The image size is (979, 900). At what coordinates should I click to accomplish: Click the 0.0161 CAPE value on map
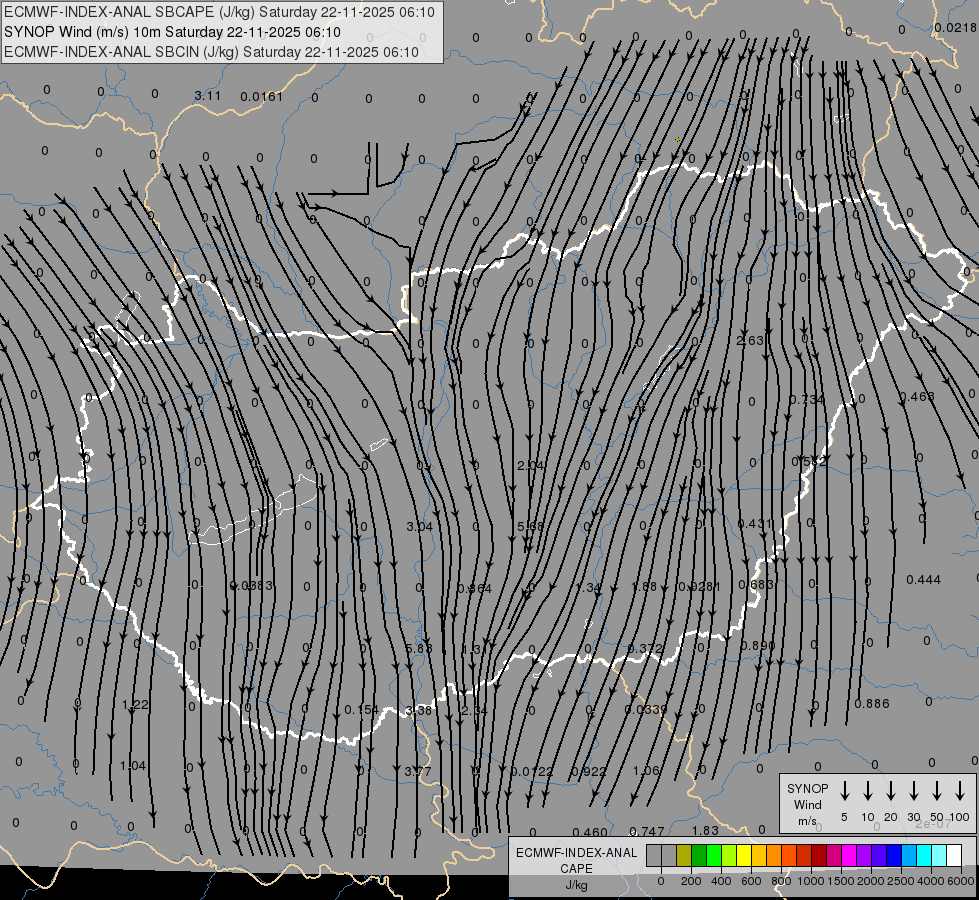coord(262,96)
